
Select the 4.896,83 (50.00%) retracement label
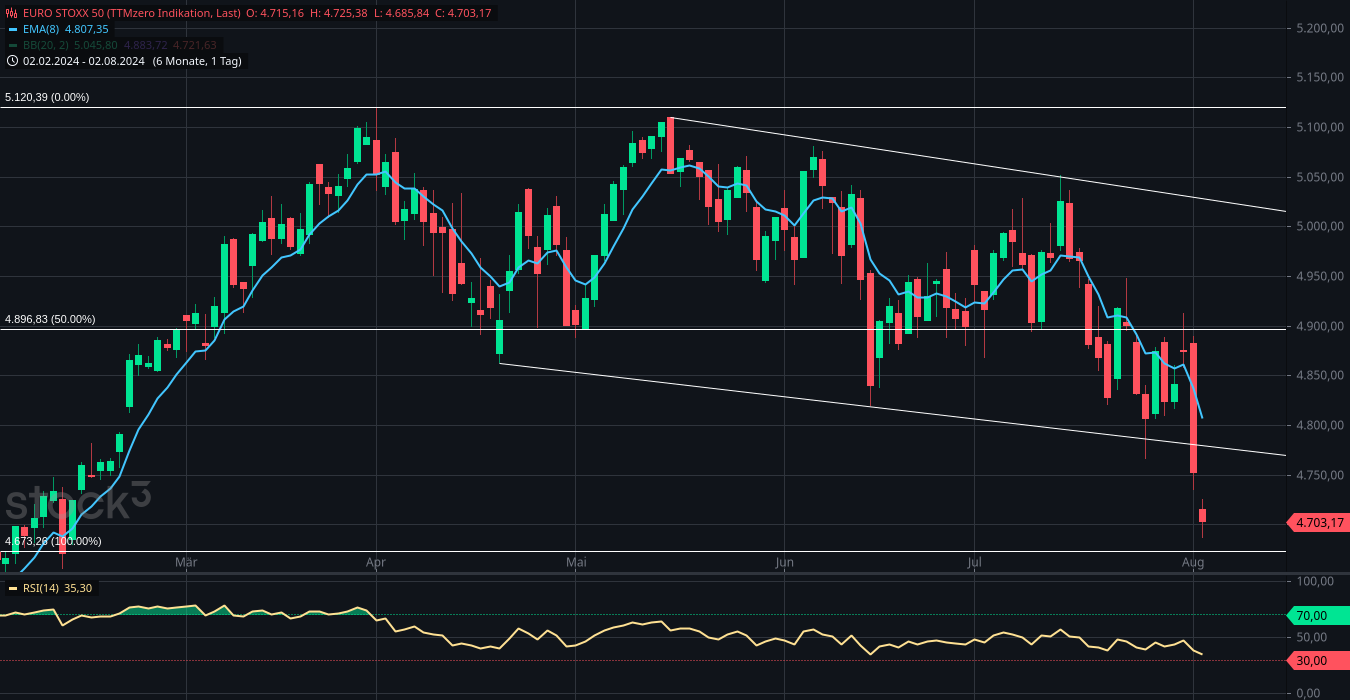(x=48, y=318)
